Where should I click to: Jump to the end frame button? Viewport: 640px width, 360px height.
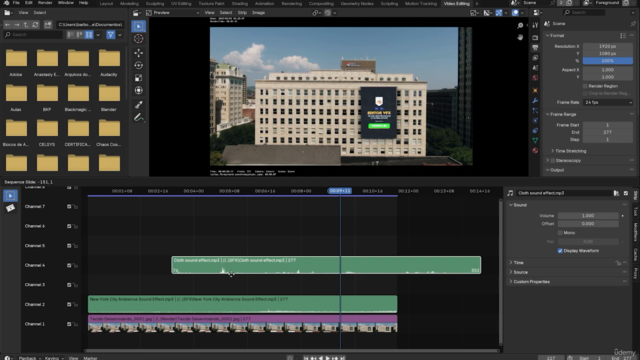pos(342,358)
